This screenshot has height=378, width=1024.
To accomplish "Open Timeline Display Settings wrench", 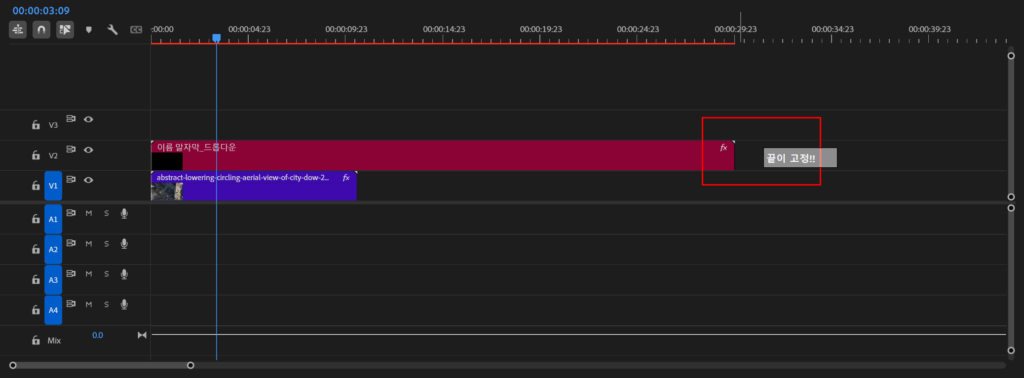I will pyautogui.click(x=112, y=29).
